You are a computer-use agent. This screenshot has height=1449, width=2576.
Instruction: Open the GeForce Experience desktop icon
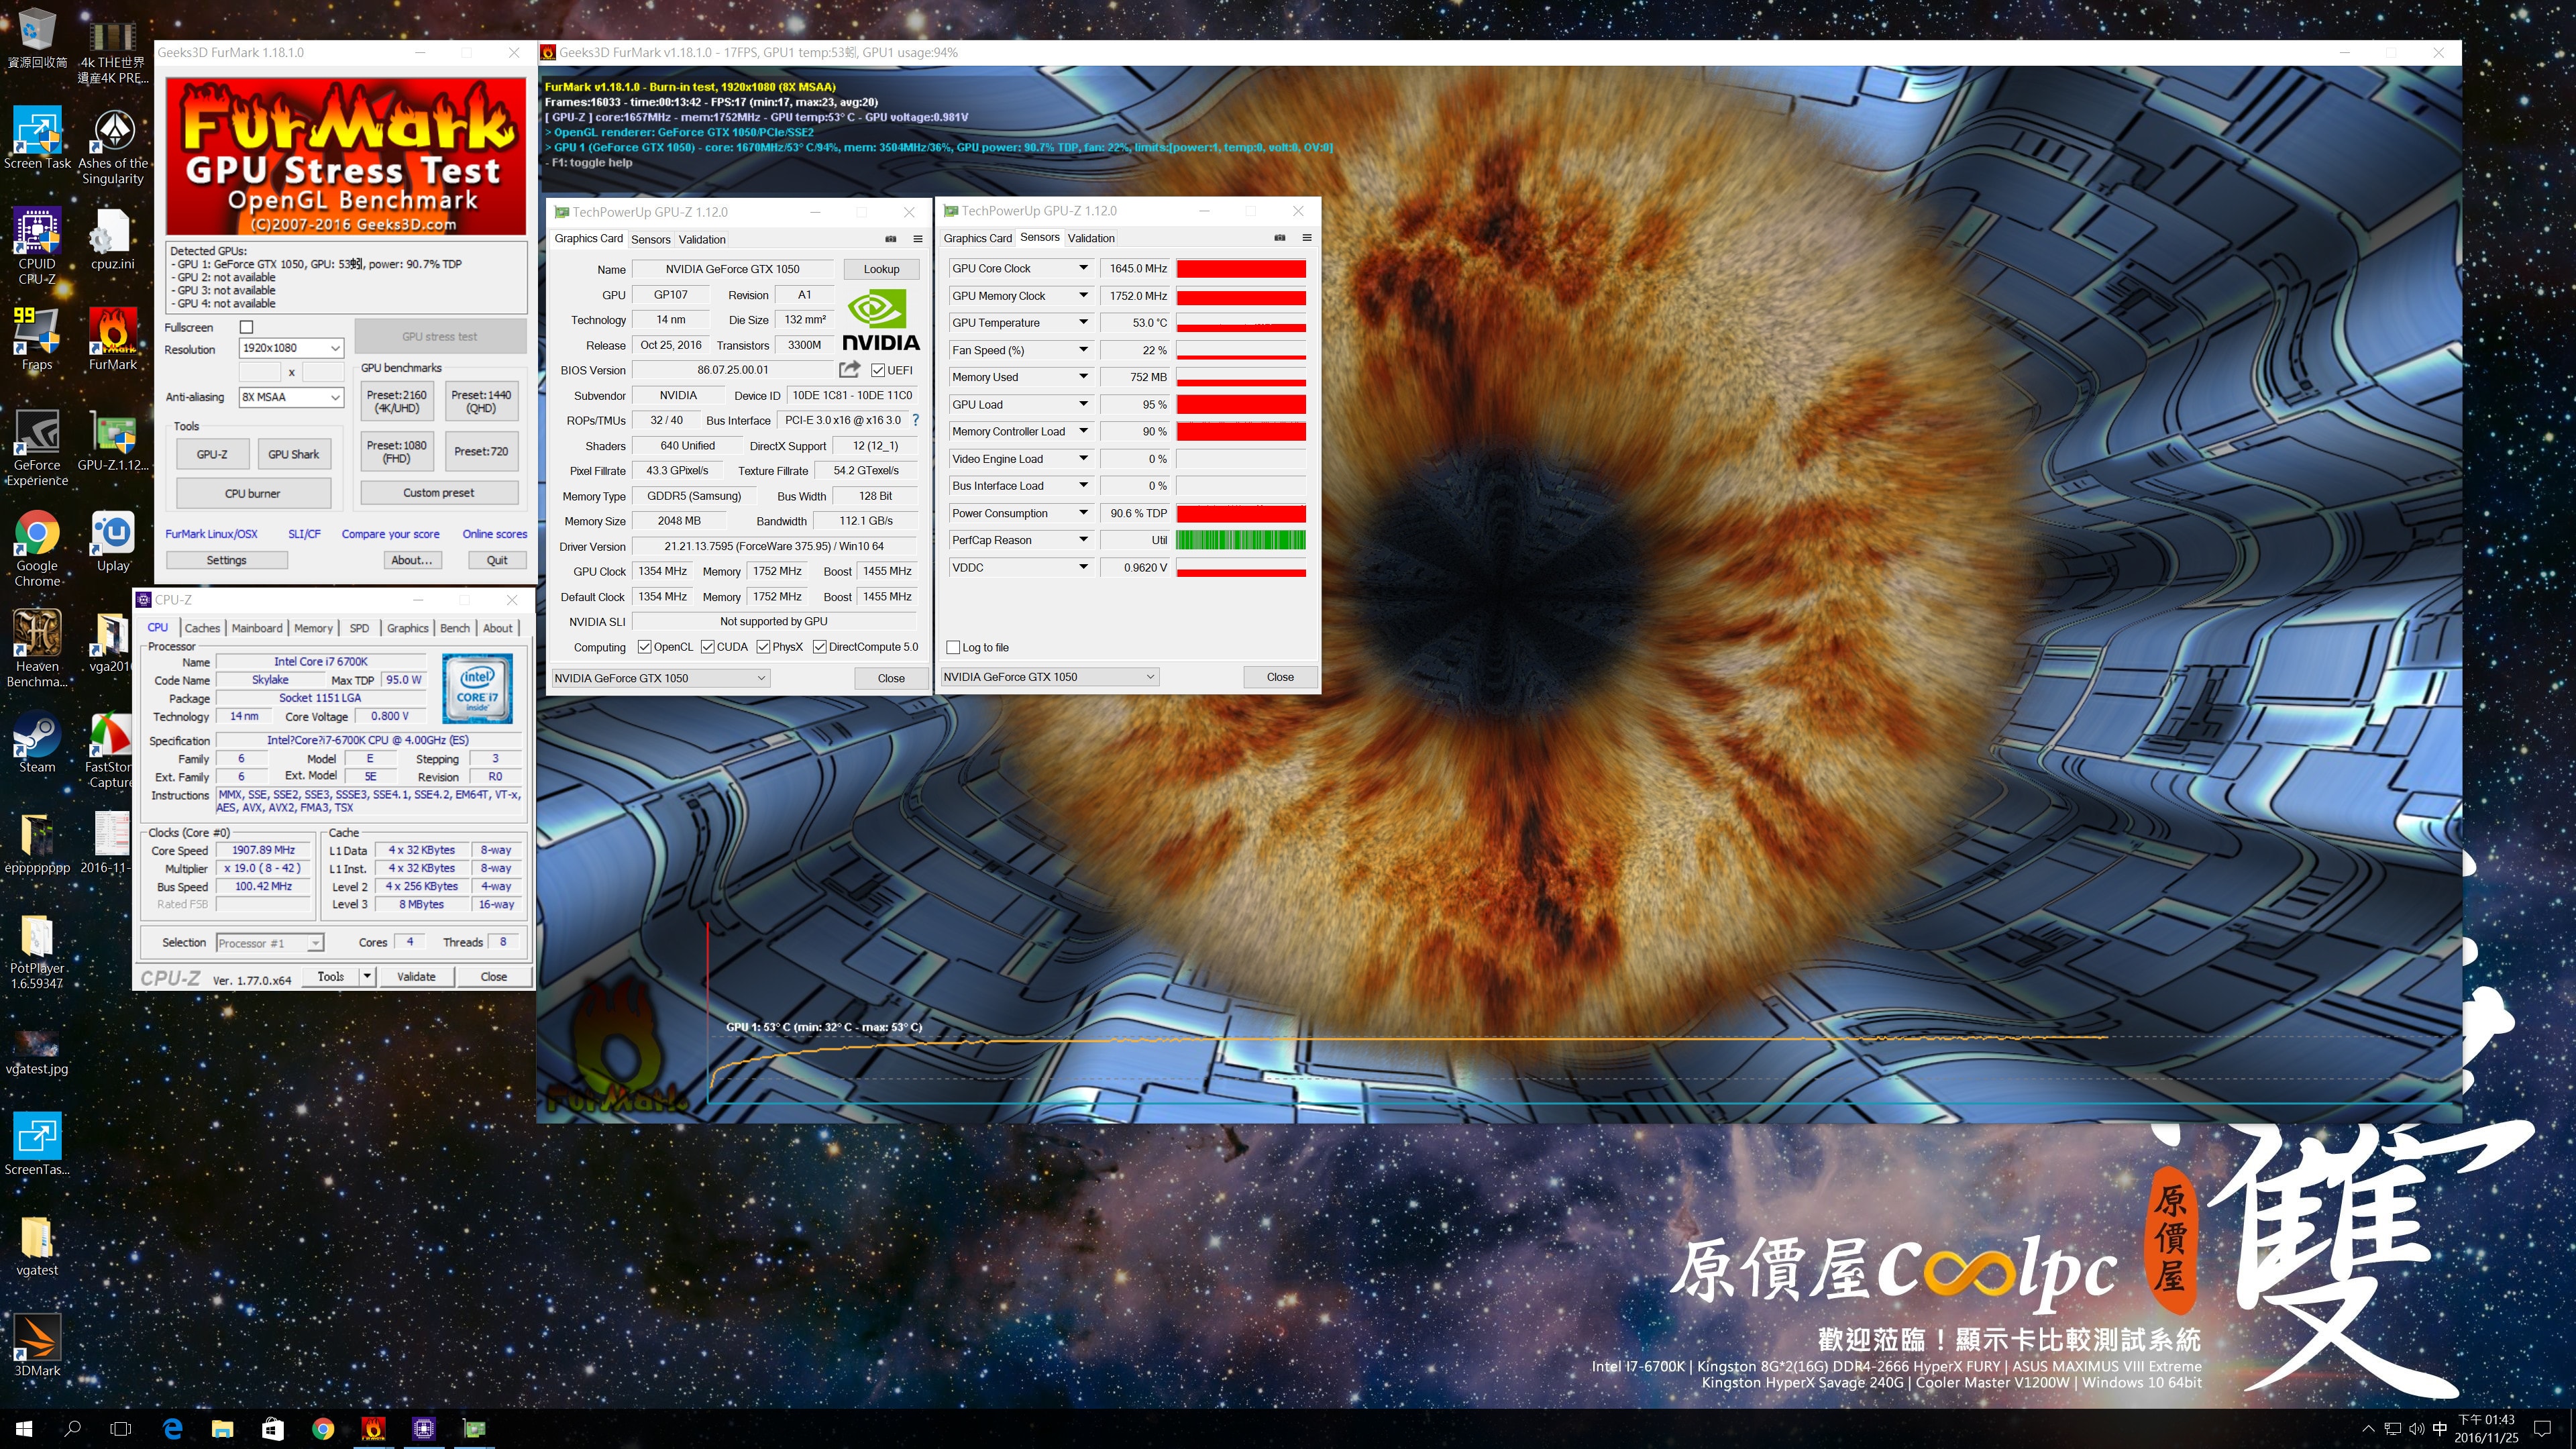tap(37, 448)
